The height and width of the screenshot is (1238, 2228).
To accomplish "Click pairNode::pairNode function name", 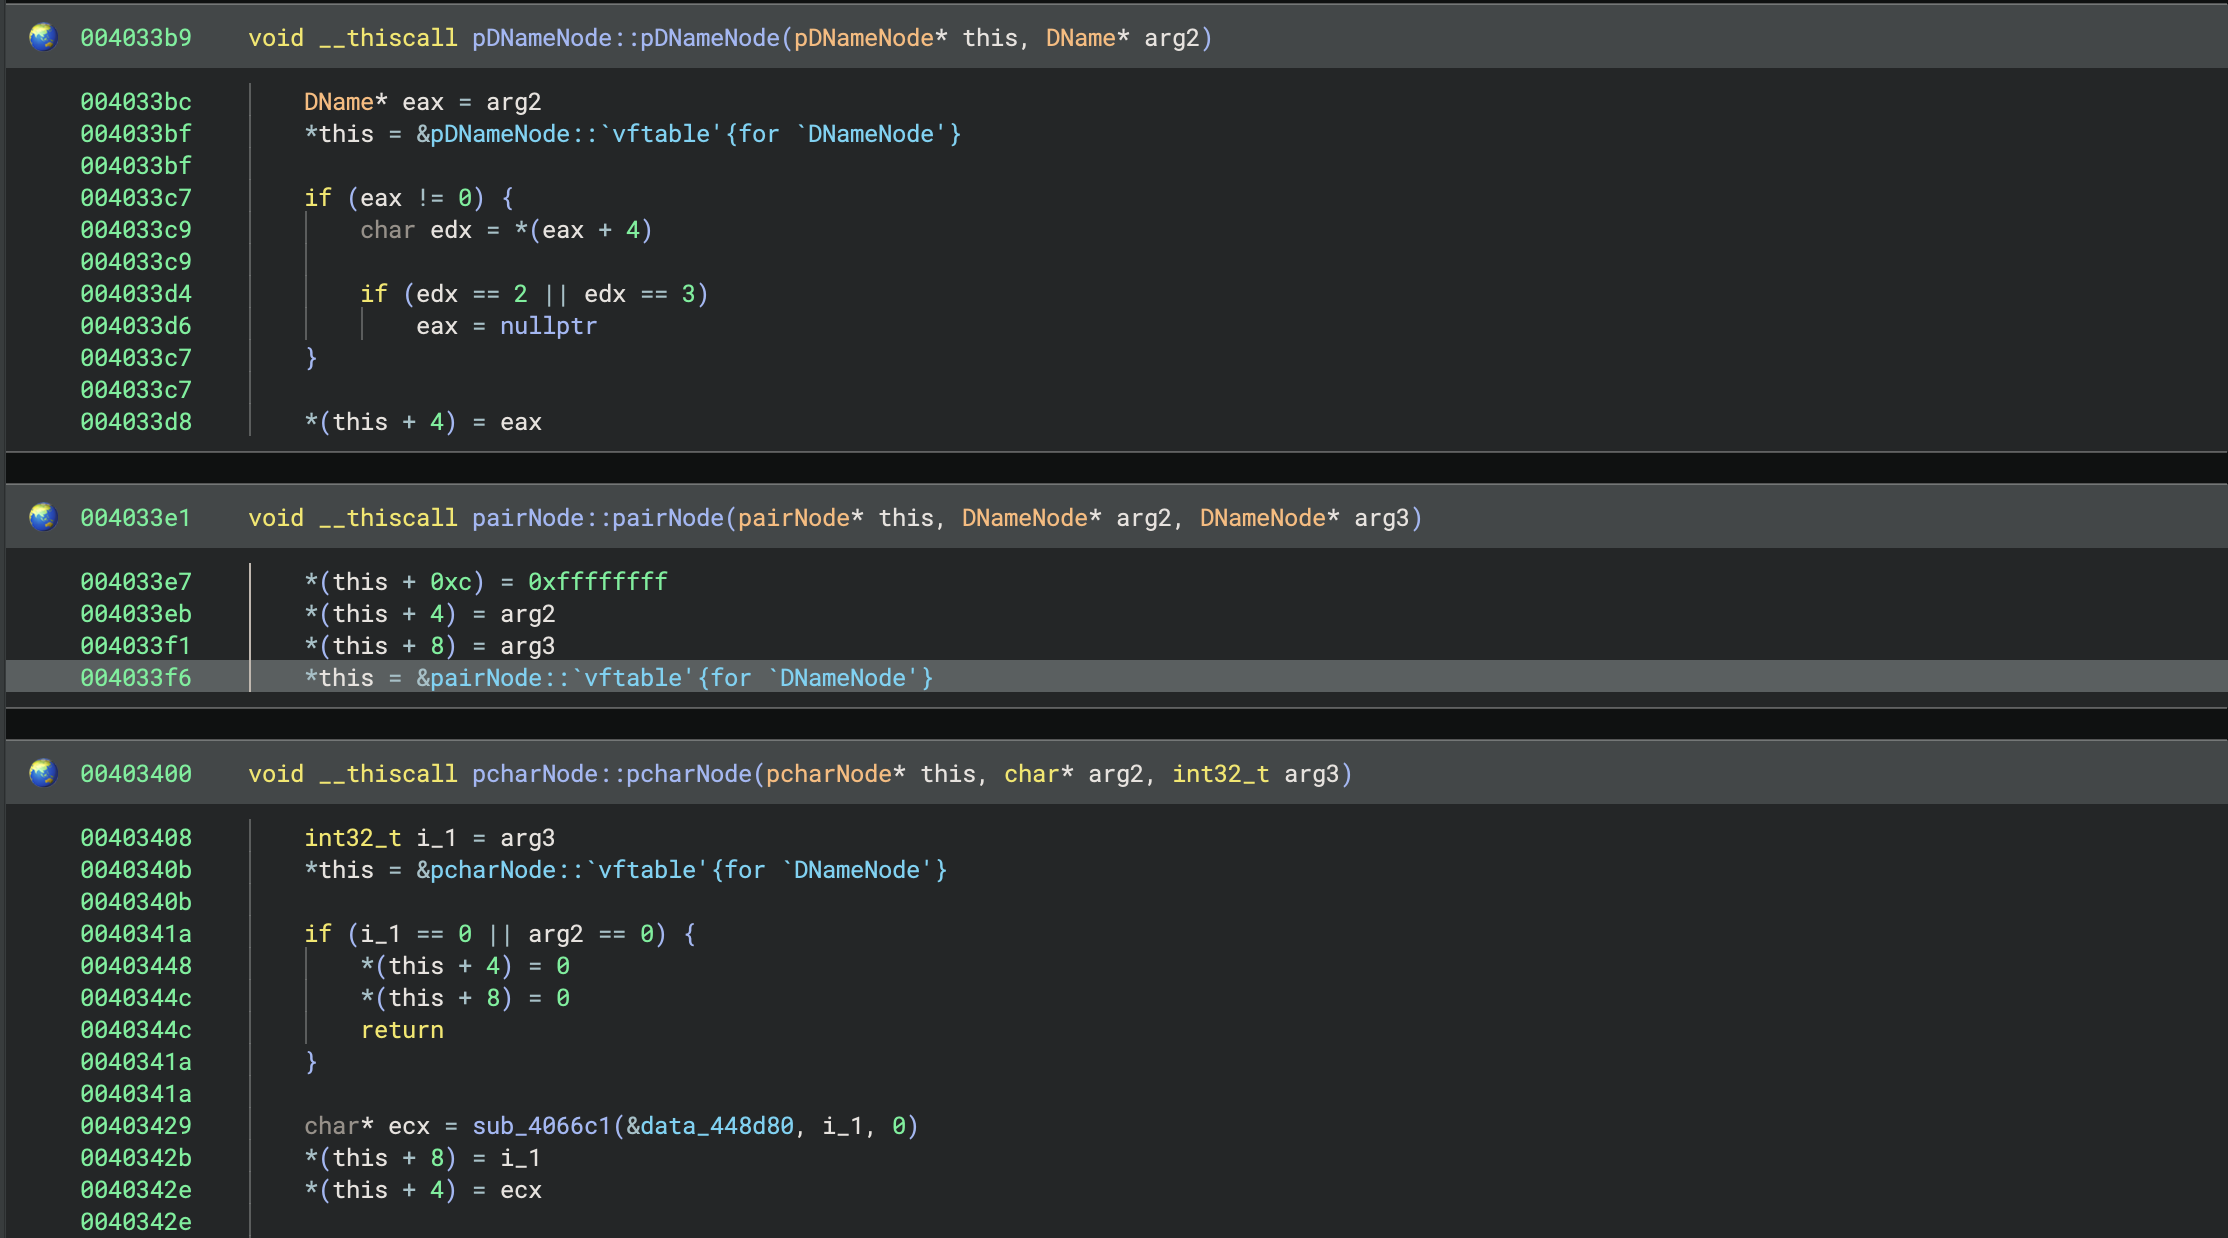I will click(597, 518).
